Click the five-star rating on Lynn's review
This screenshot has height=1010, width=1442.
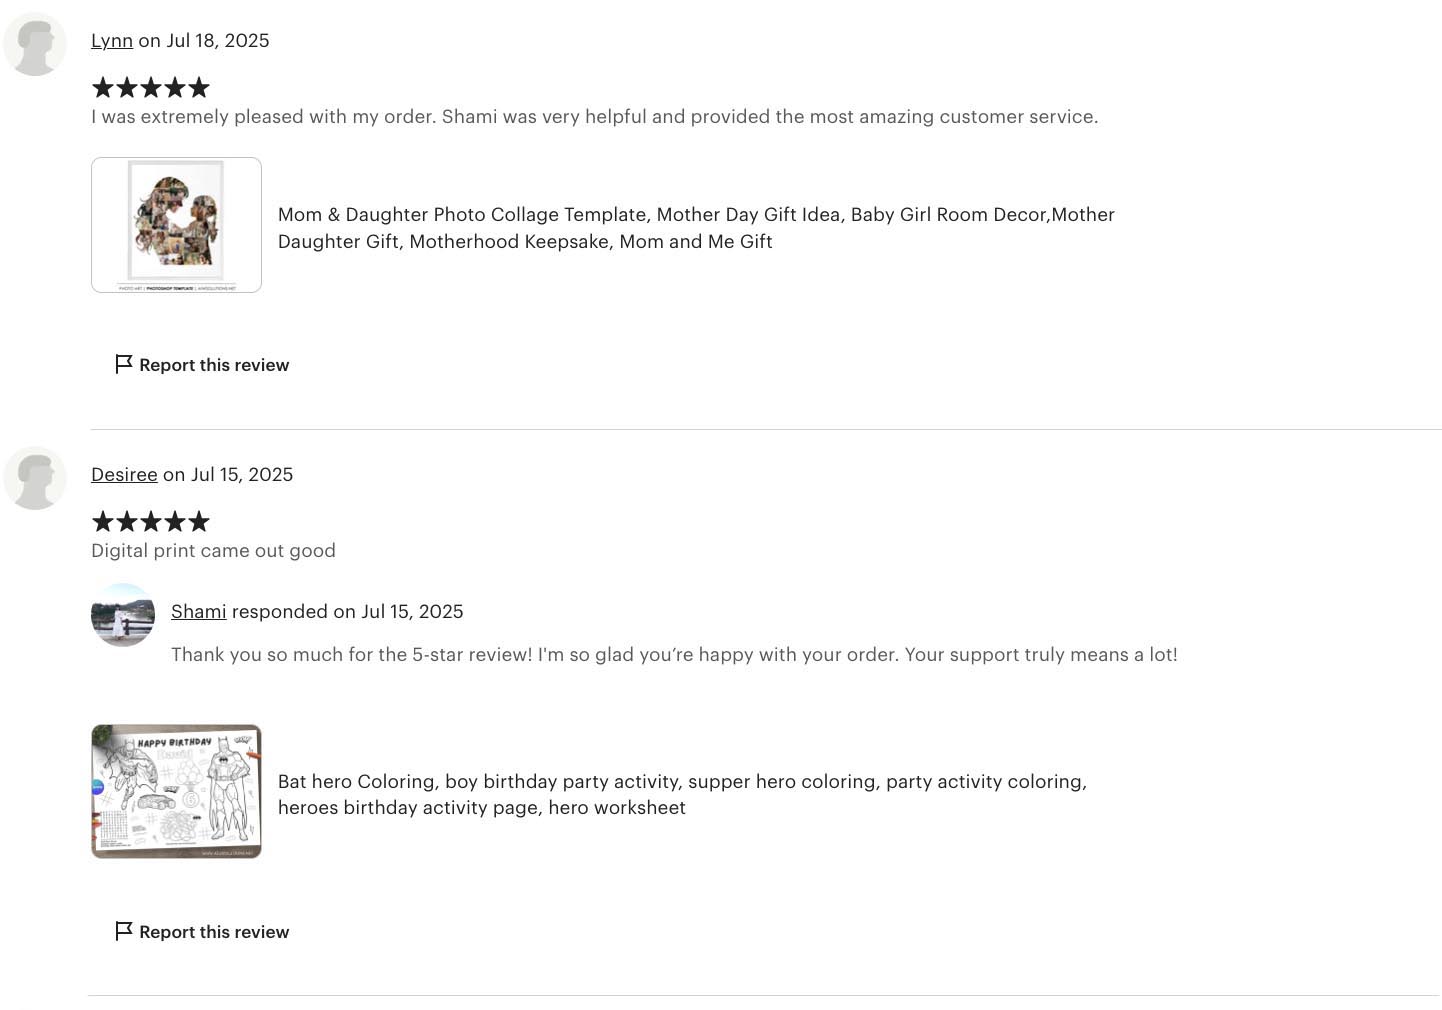pyautogui.click(x=151, y=88)
